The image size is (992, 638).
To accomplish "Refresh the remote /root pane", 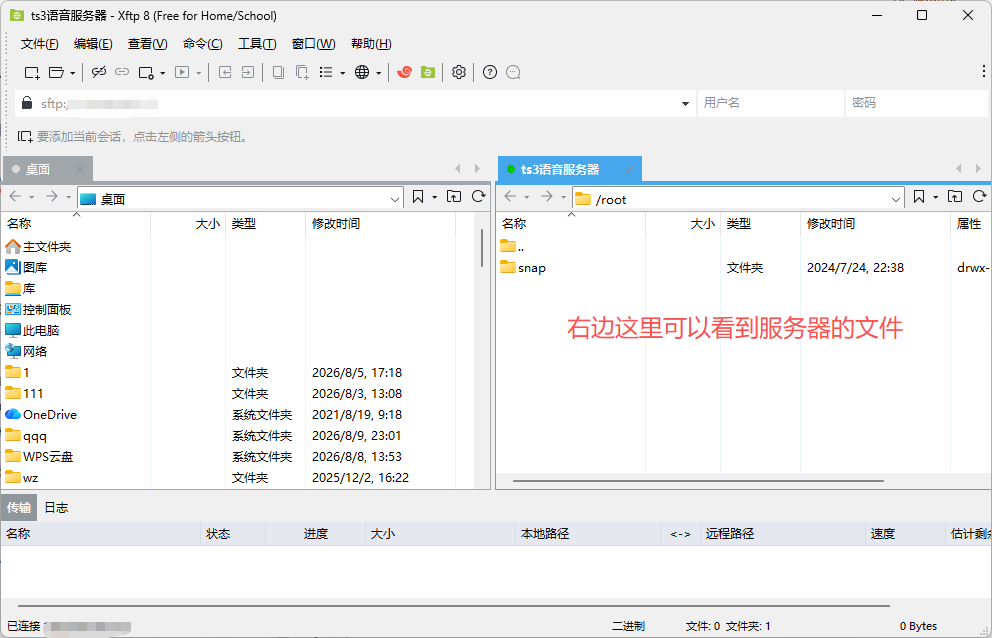I will tap(980, 197).
